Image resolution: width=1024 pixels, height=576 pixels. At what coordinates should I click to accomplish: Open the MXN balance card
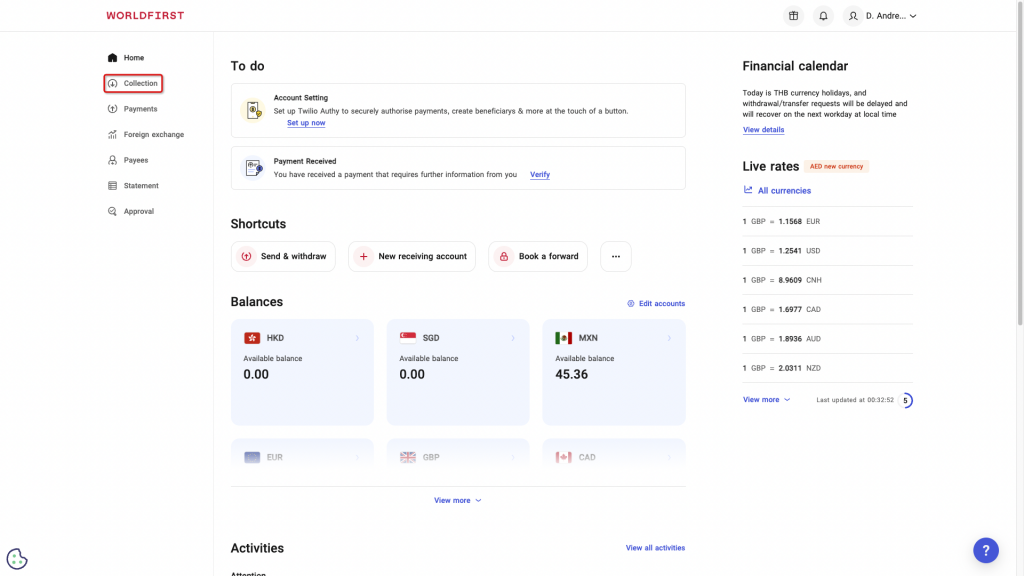(x=613, y=372)
